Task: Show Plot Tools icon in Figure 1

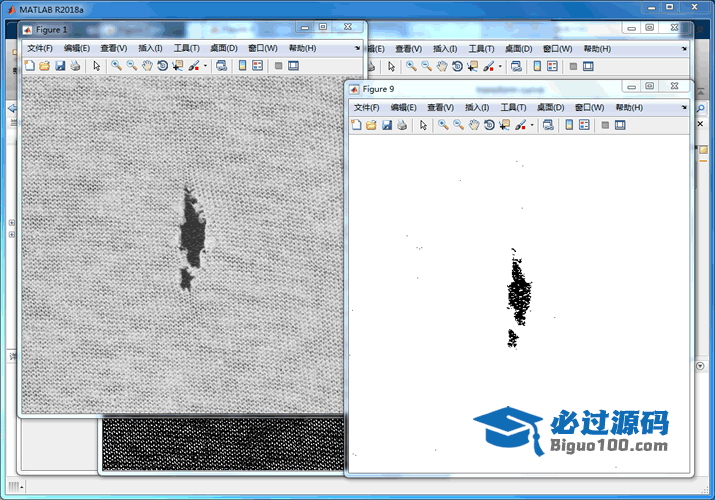Action: 294,66
